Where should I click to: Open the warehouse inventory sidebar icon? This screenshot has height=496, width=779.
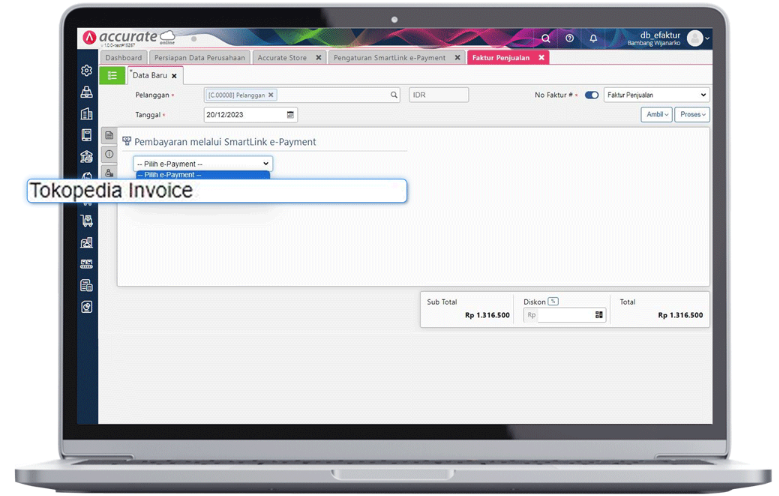[x=86, y=242]
